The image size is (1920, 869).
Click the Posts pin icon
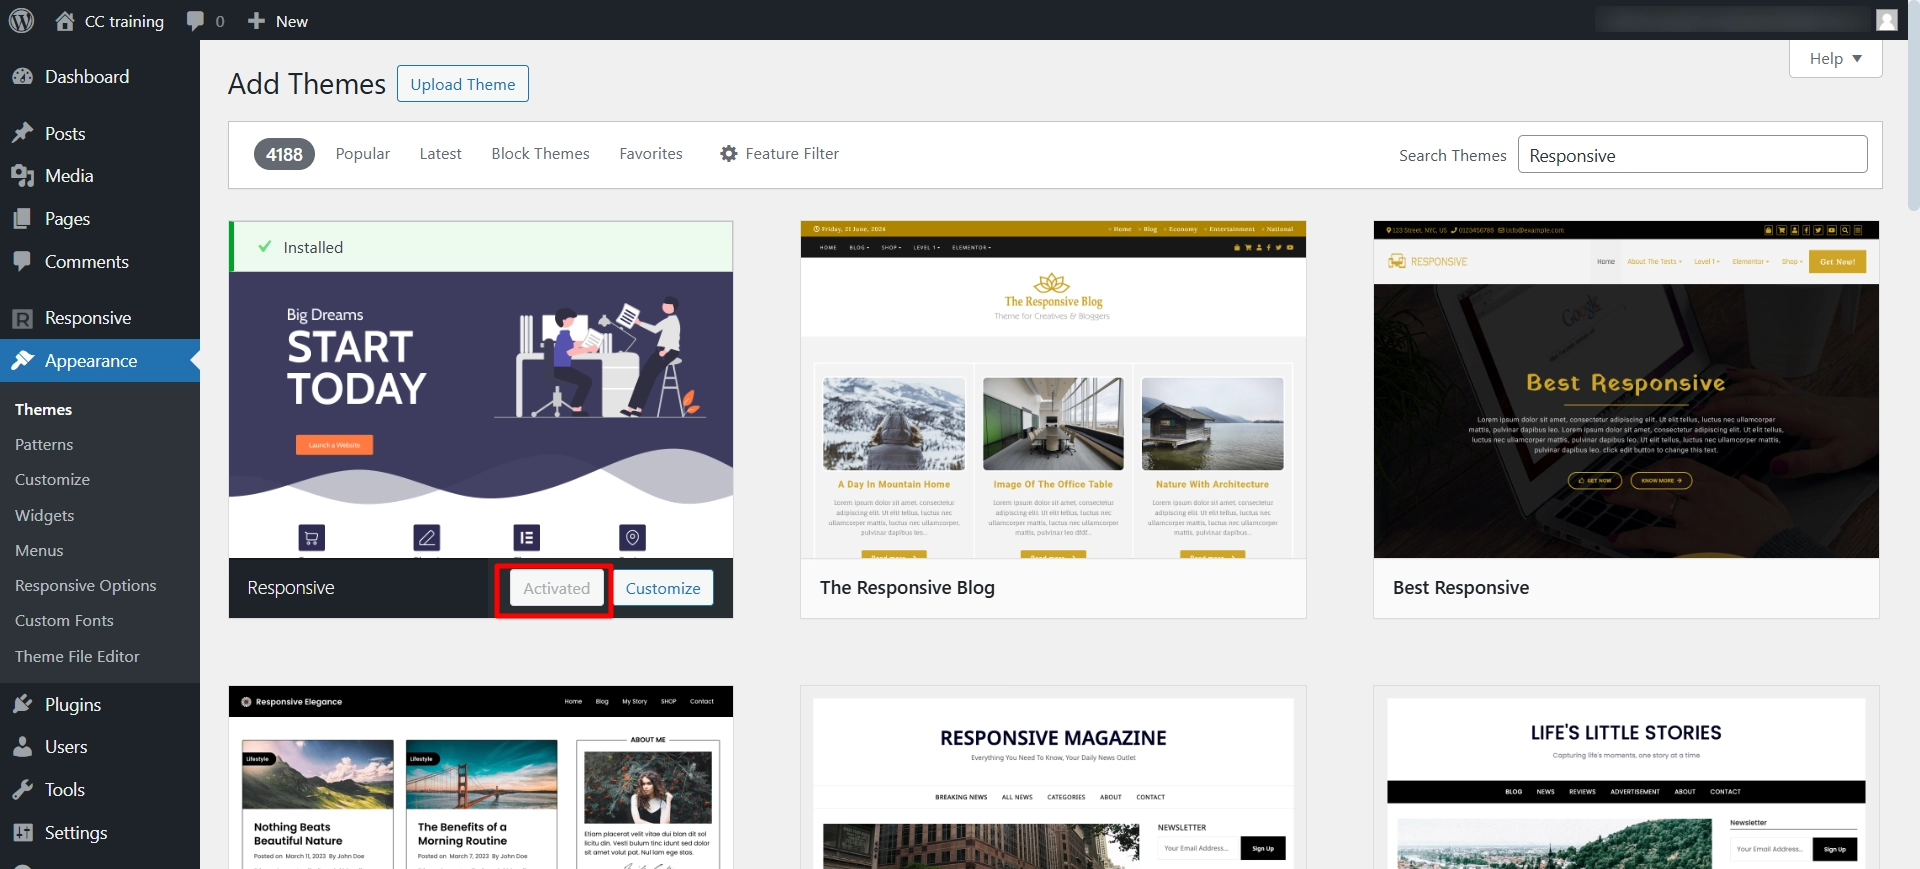click(x=22, y=133)
